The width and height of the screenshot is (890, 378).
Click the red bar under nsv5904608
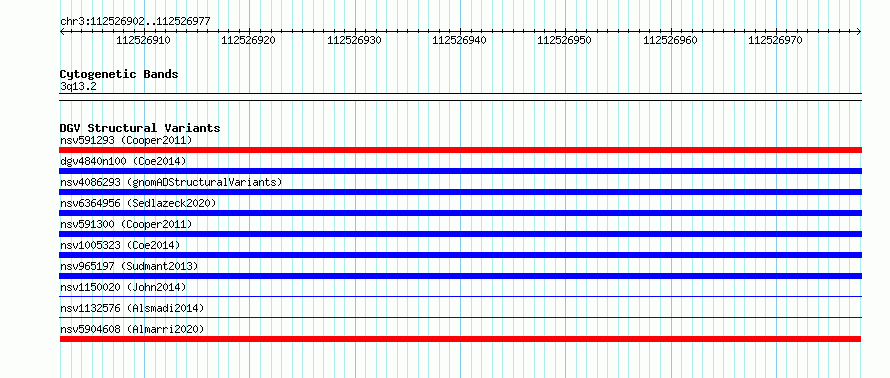pos(460,339)
